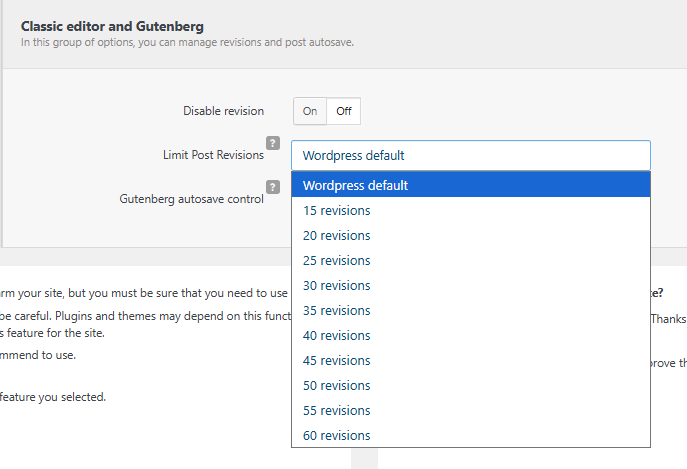Turn Disable revision to On
687x469 pixels.
click(x=310, y=111)
